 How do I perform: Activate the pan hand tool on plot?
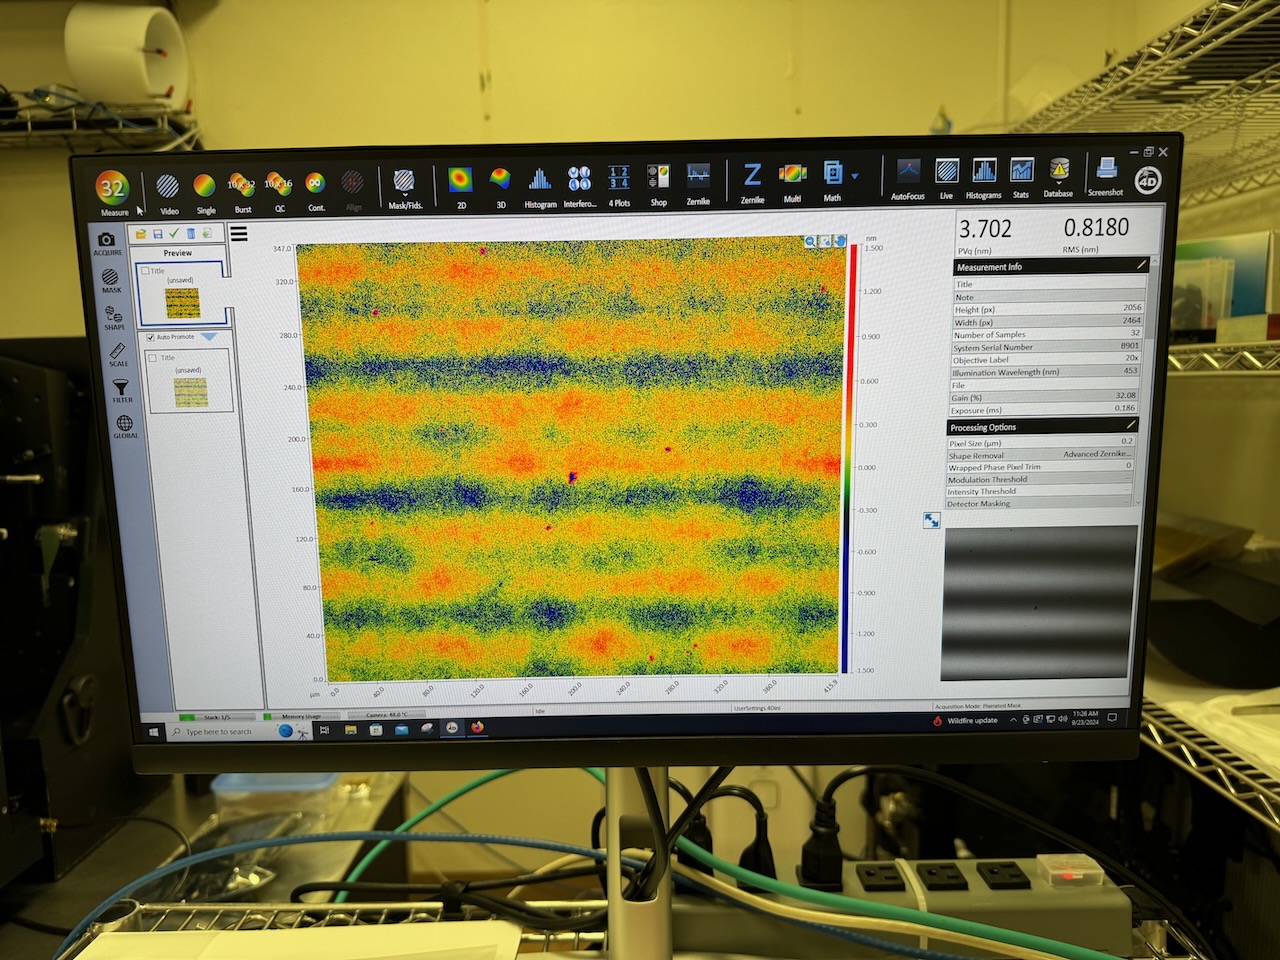[x=840, y=241]
